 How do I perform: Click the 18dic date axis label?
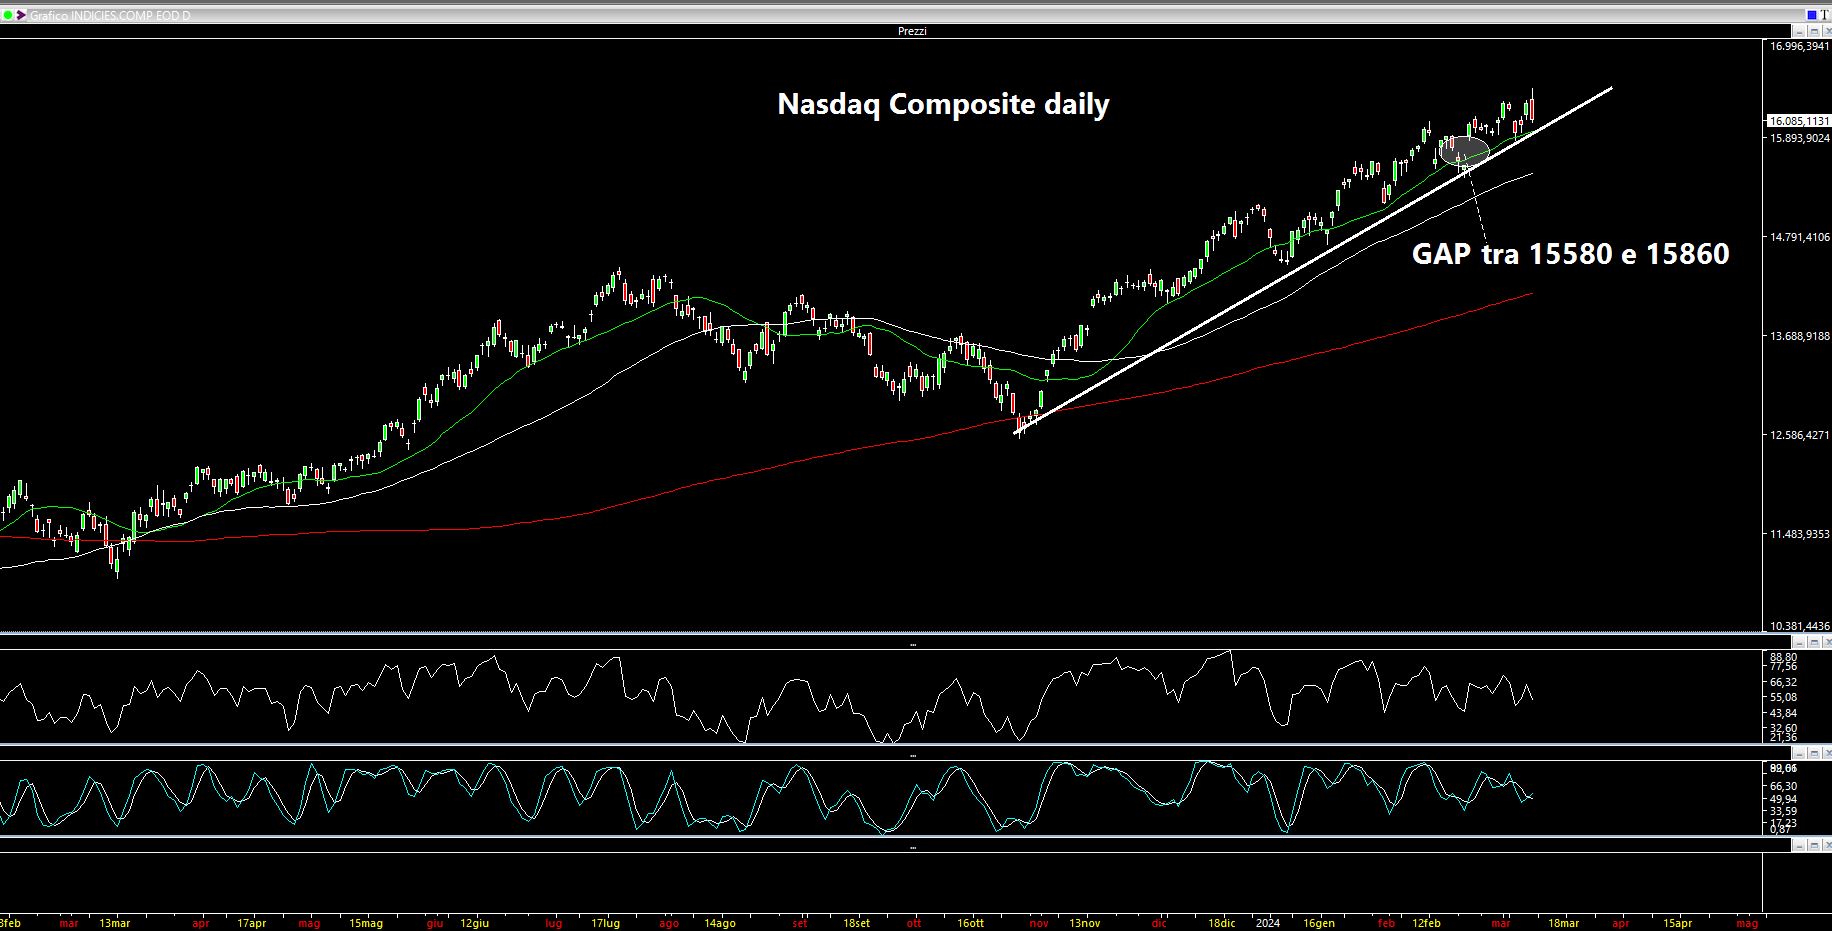click(x=1221, y=923)
